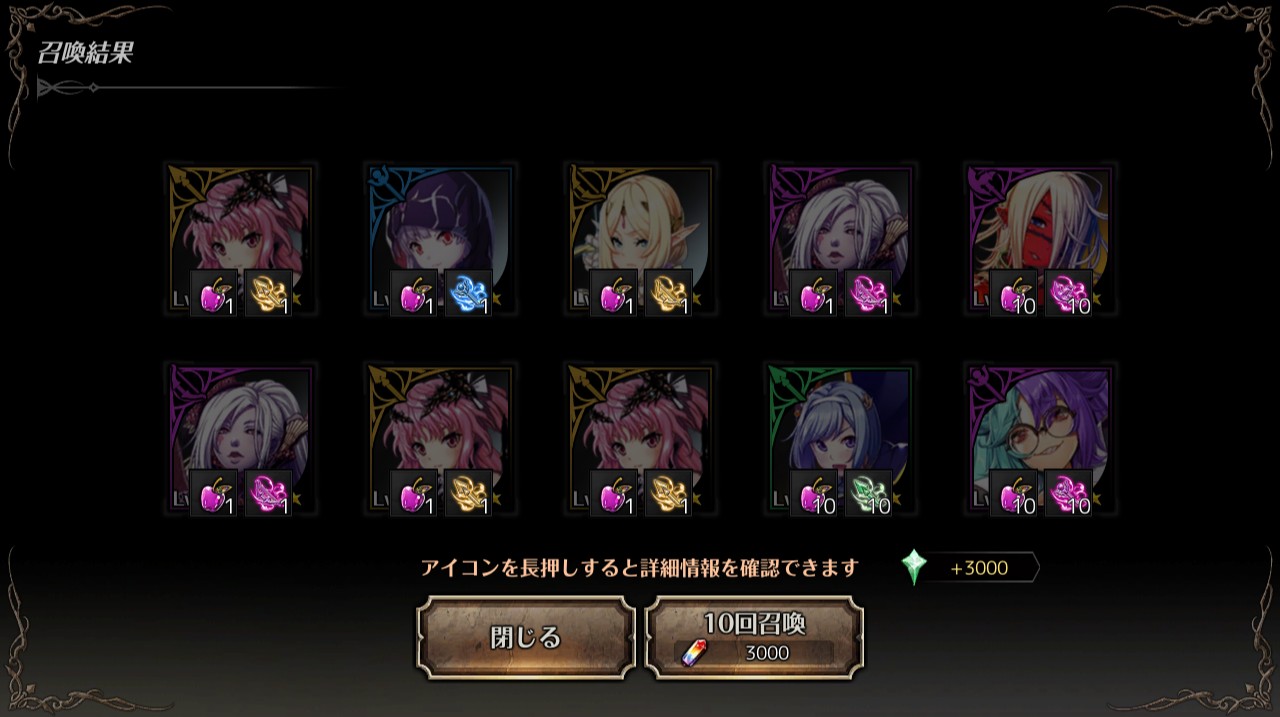Select the purple-hooded character with blue frame
Screen dimensions: 1280x717
(x=441, y=239)
